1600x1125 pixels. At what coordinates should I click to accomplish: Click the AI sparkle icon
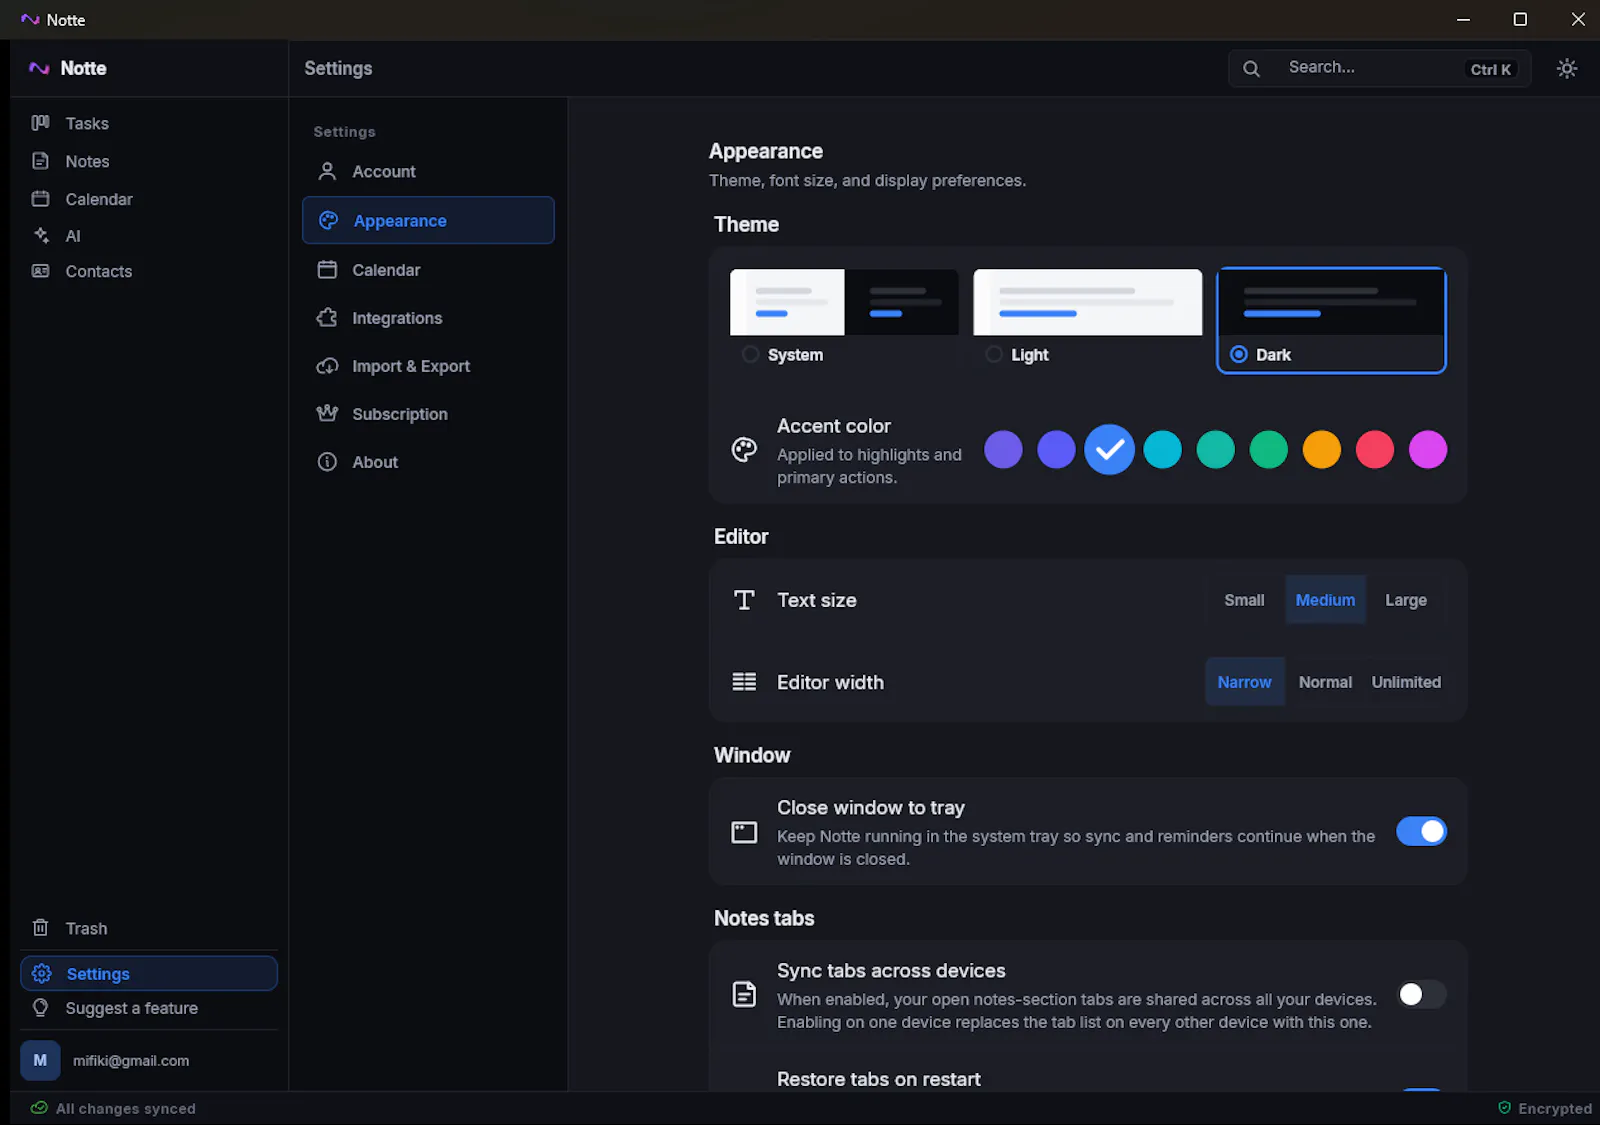pos(40,235)
